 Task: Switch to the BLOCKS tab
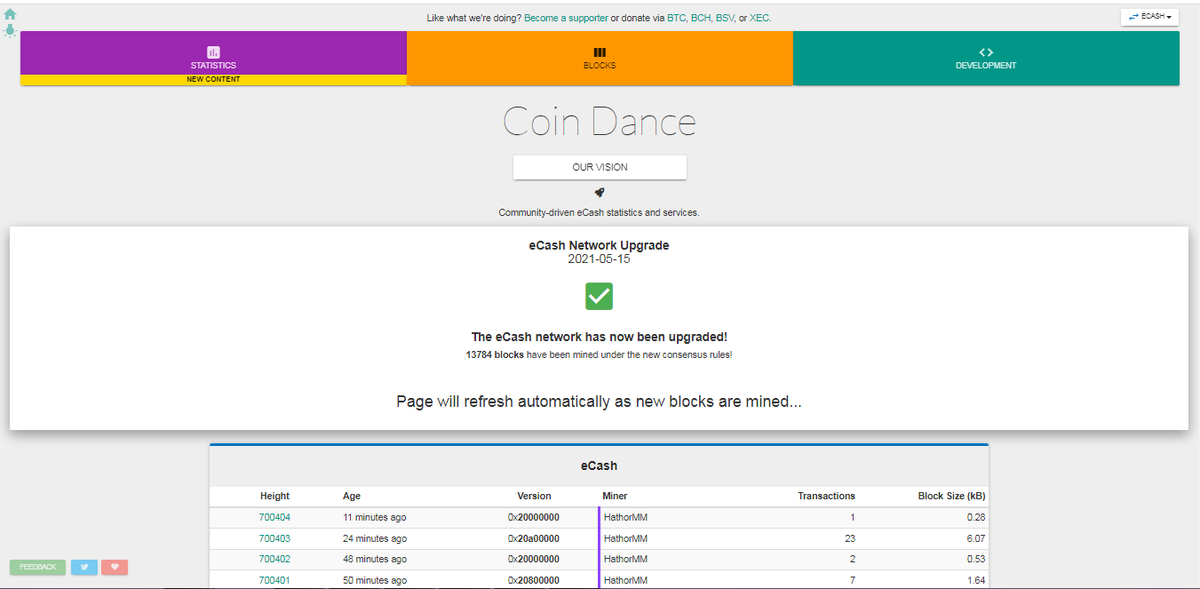600,58
